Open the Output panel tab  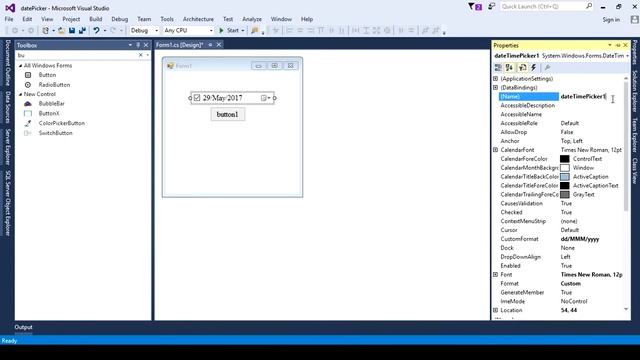coord(23,327)
